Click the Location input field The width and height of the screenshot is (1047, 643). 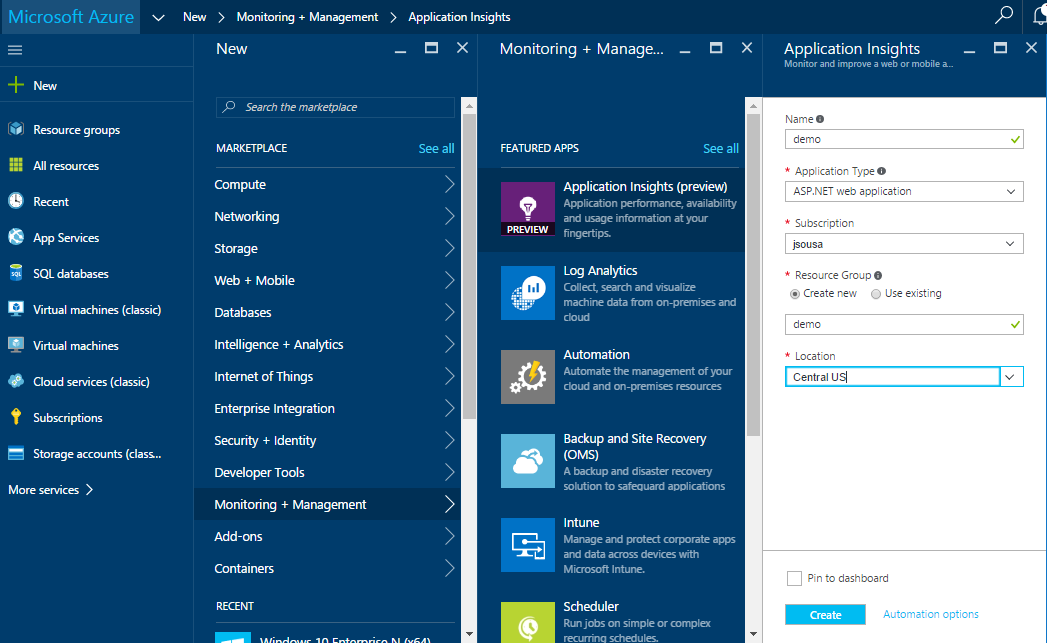pos(893,377)
